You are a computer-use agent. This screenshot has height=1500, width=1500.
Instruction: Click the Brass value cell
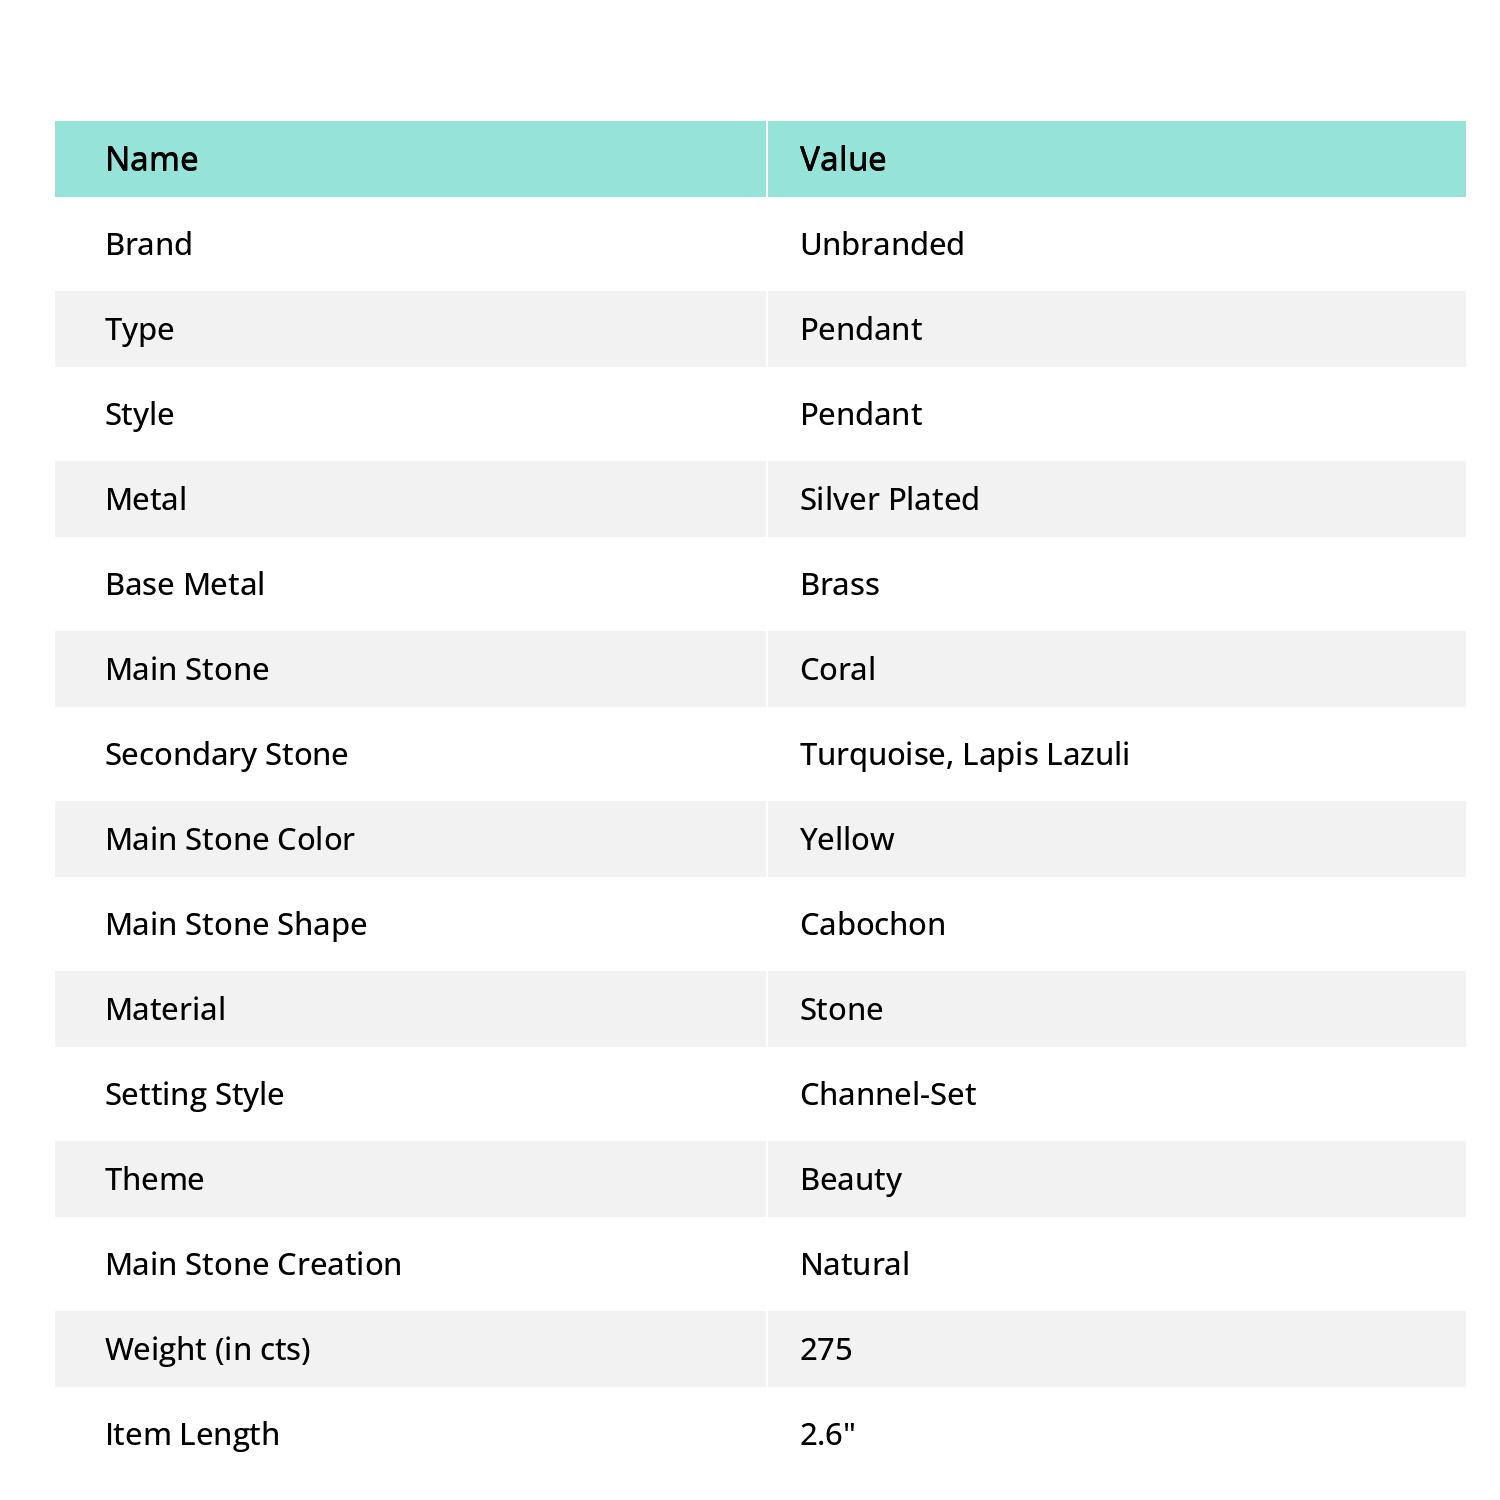click(840, 584)
